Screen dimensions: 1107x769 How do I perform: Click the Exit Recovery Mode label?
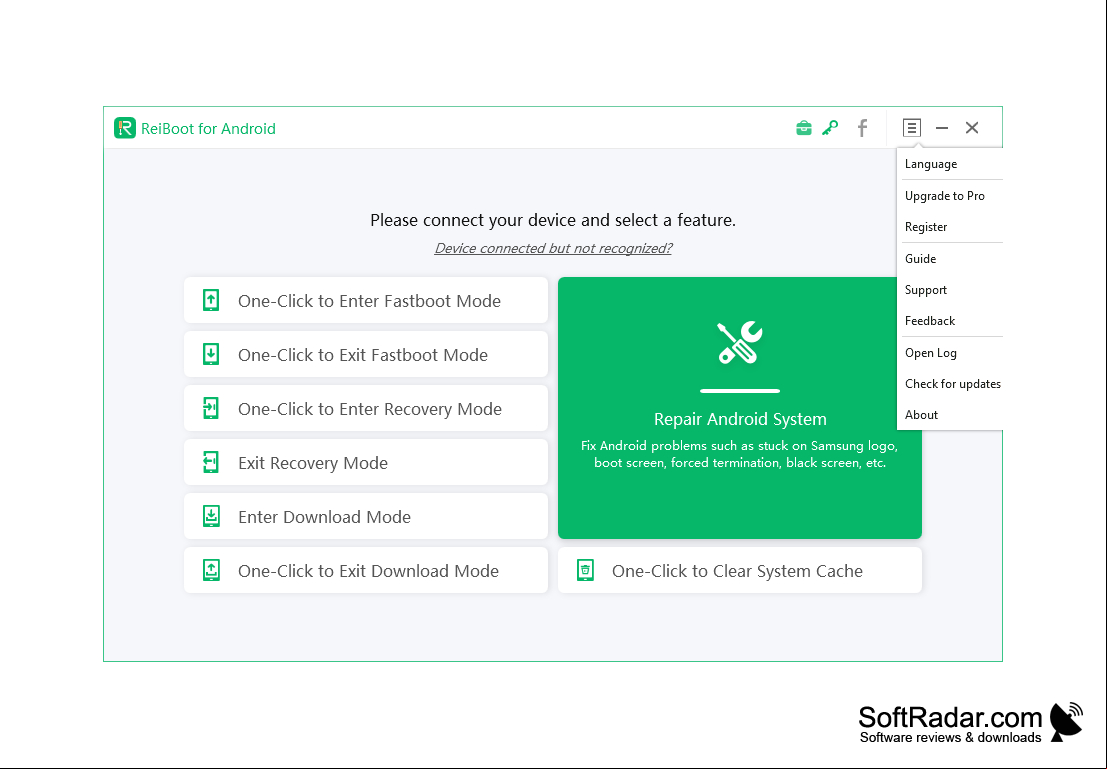[x=313, y=463]
